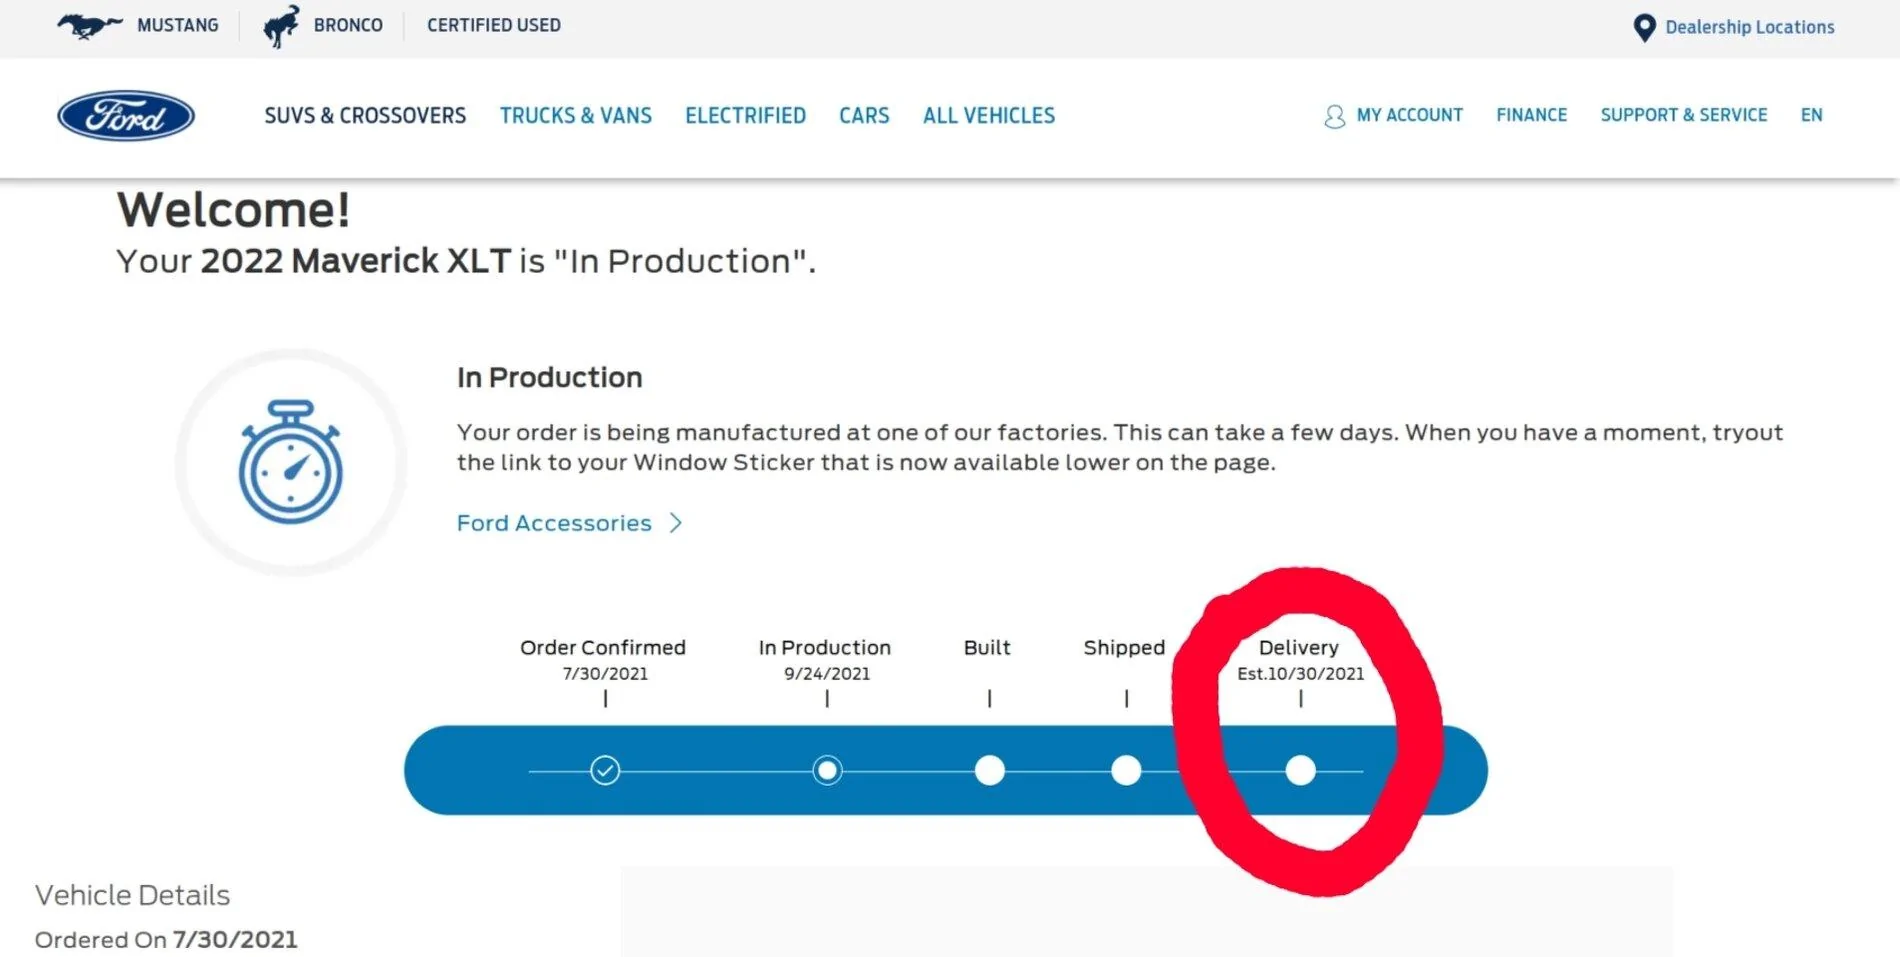Image resolution: width=1900 pixels, height=957 pixels.
Task: Click the "Built" step label
Action: pos(987,647)
